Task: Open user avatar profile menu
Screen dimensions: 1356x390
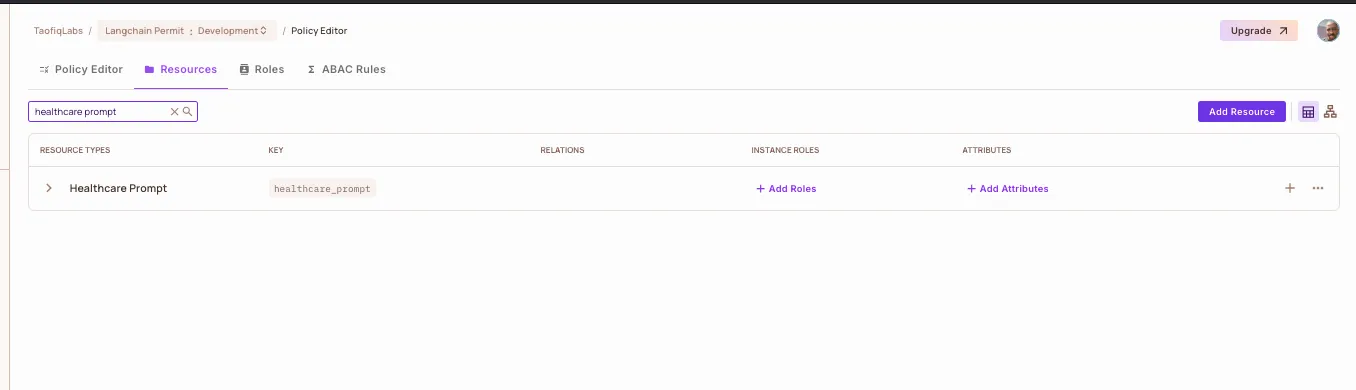Action: (1328, 31)
